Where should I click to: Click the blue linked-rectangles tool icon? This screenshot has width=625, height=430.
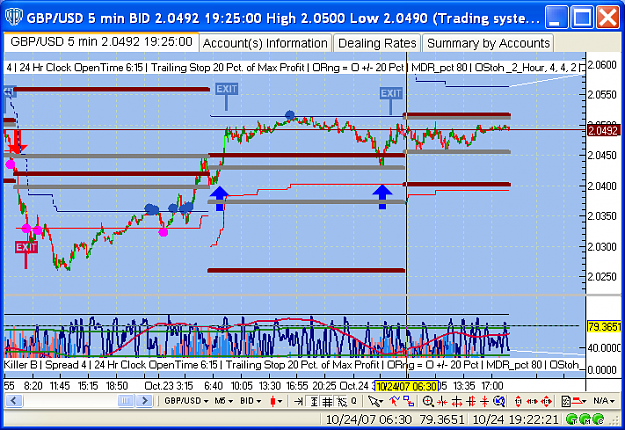[x=409, y=401]
